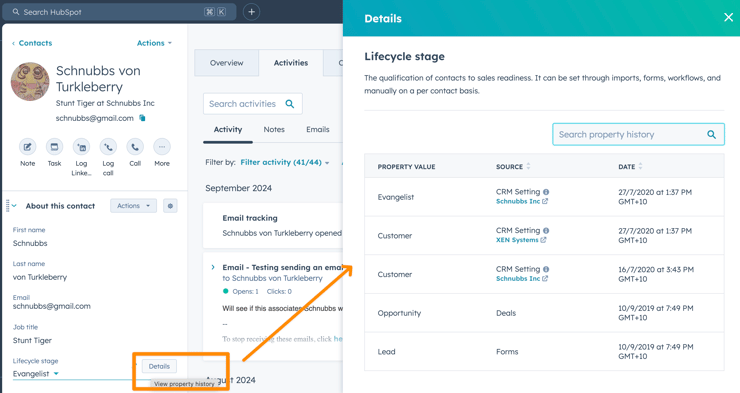Viewport: 740px width, 393px height.
Task: Click the plus button in top bar
Action: point(252,12)
